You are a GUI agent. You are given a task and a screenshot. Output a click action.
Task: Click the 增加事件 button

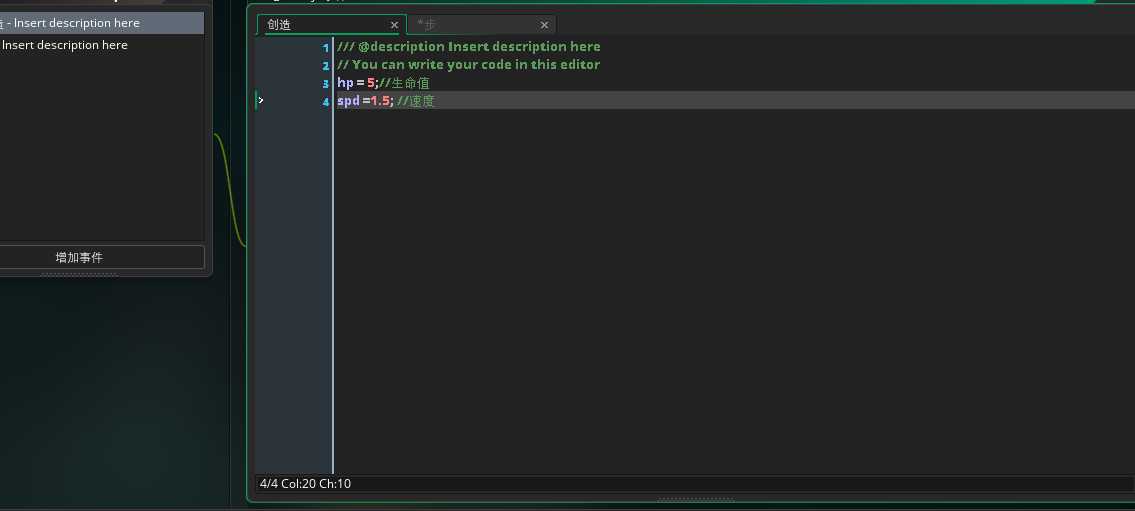(x=101, y=257)
